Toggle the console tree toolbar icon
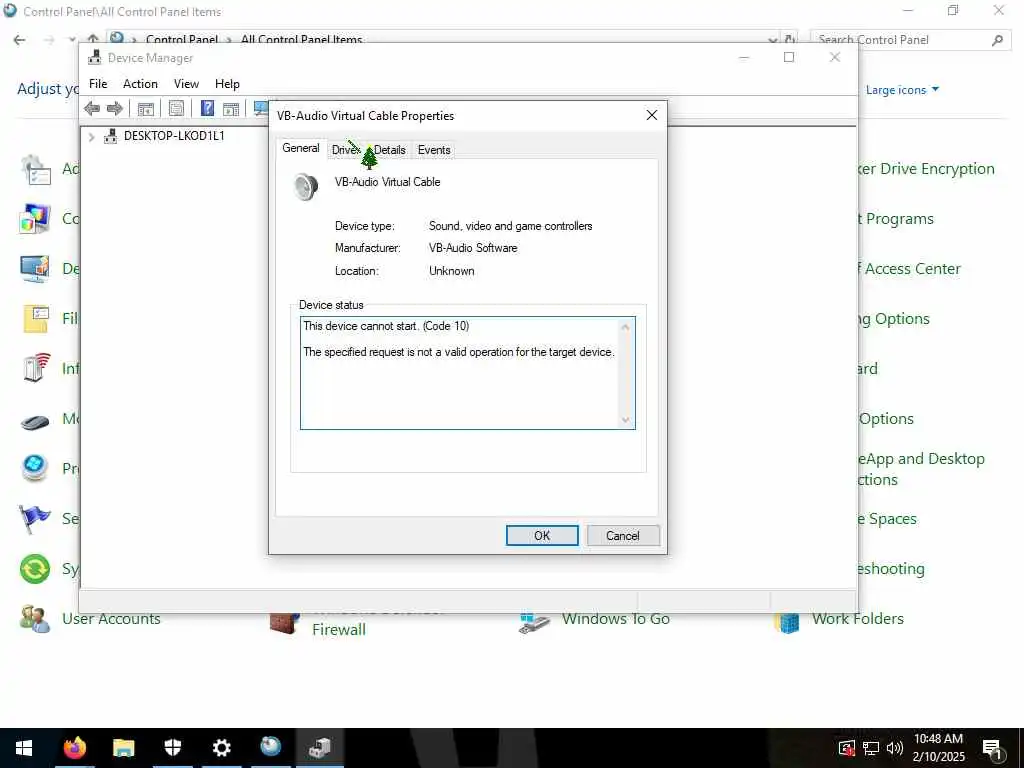Screen dimensions: 1024x768 tap(145, 108)
